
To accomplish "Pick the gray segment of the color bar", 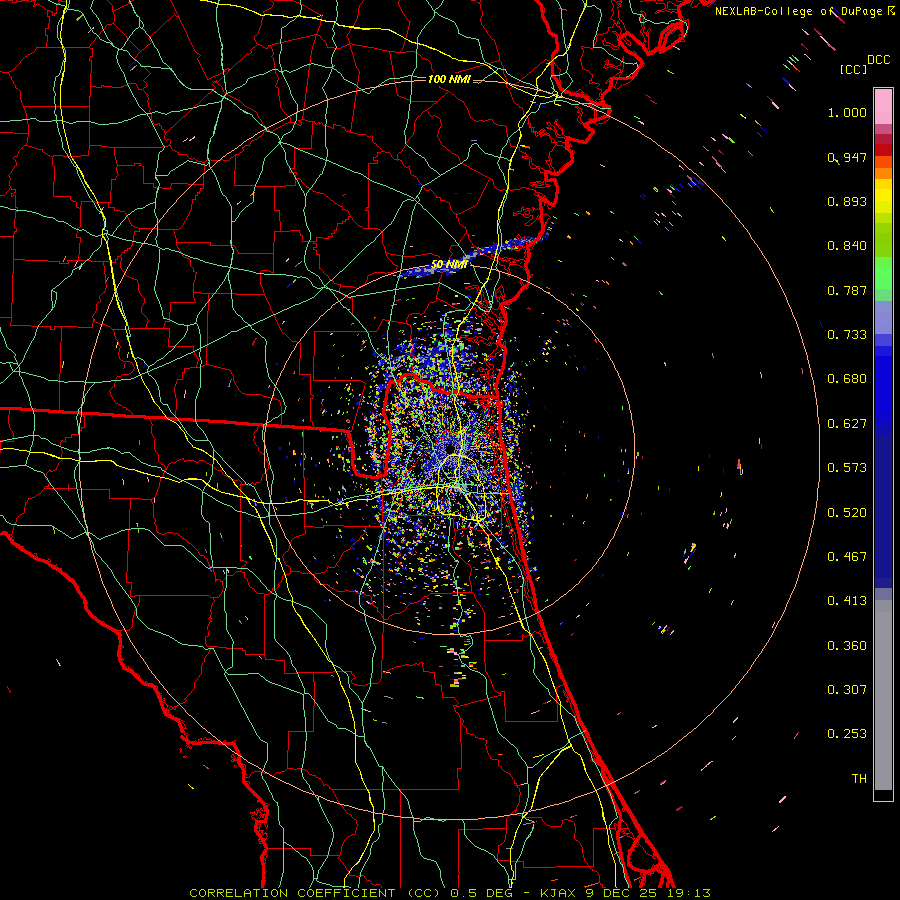I will click(883, 695).
